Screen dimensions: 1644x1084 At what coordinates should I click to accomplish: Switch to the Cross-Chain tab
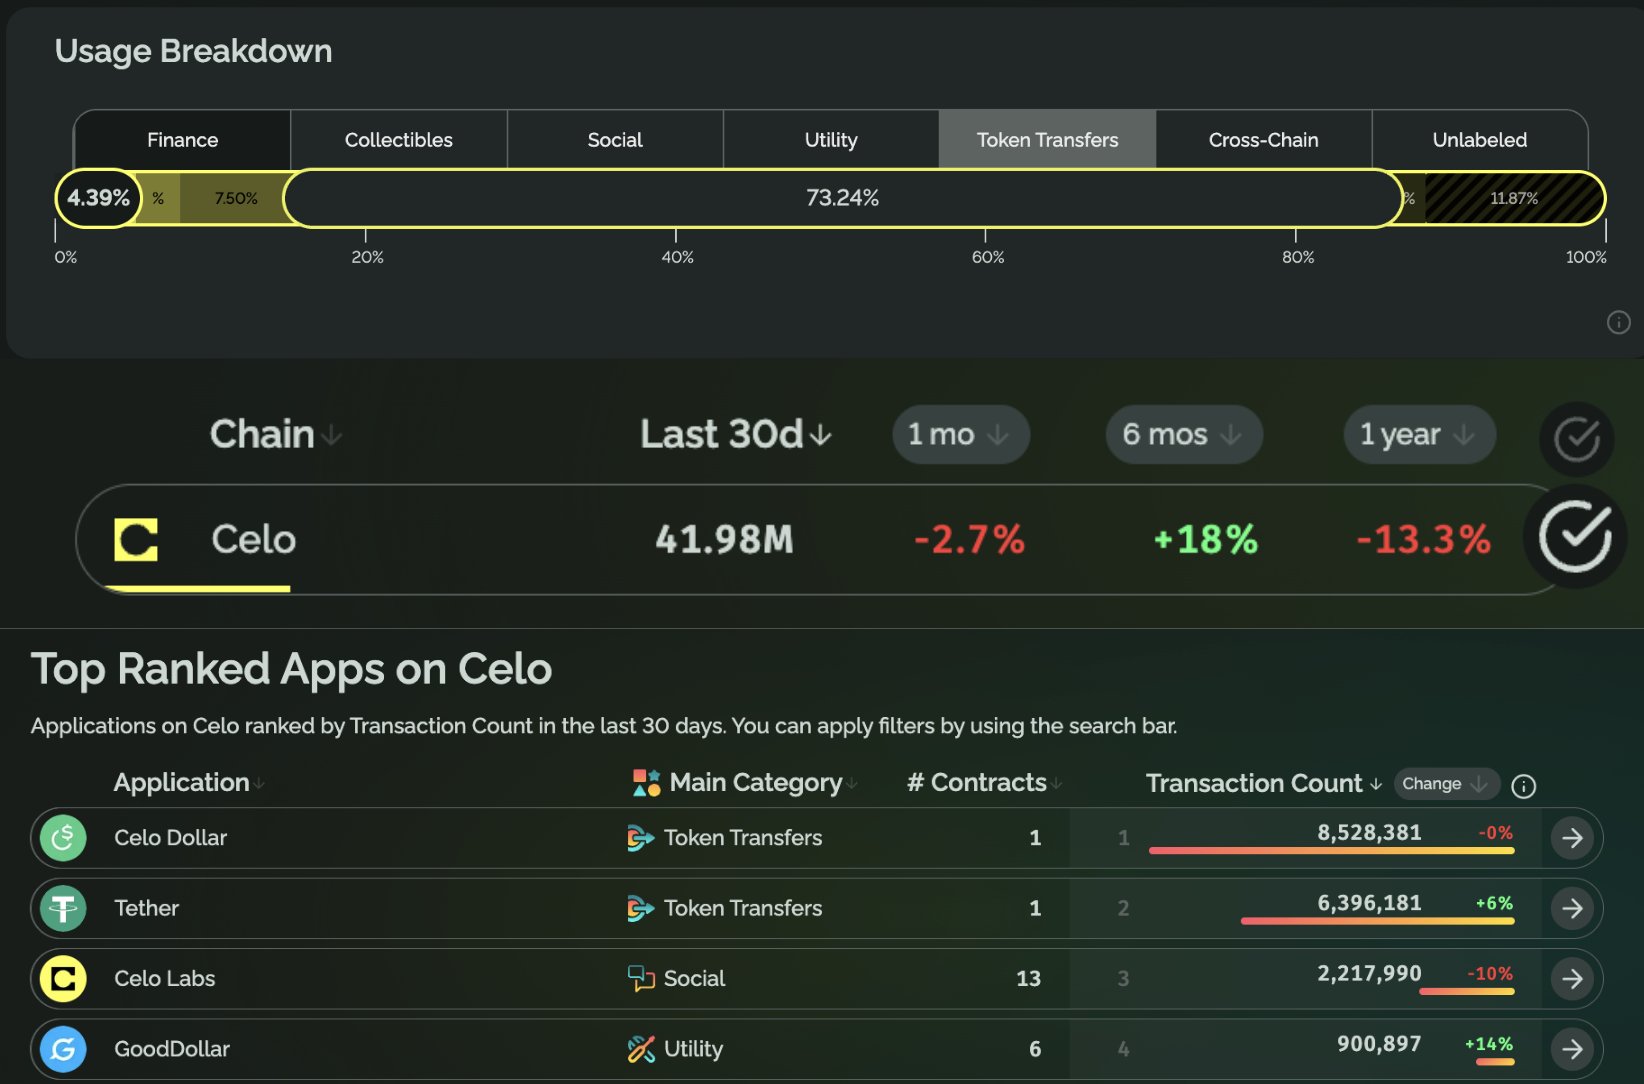tap(1263, 140)
